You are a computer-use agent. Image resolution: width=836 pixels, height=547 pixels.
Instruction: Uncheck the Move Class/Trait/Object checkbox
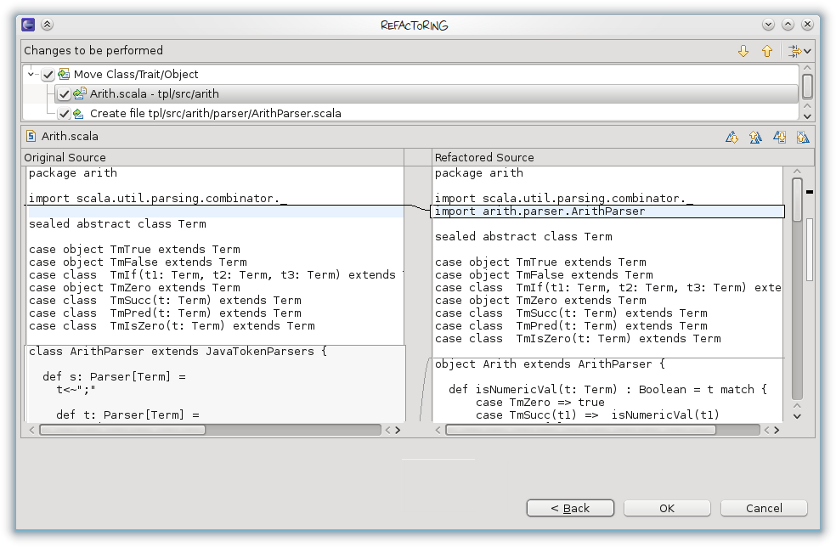(x=48, y=75)
